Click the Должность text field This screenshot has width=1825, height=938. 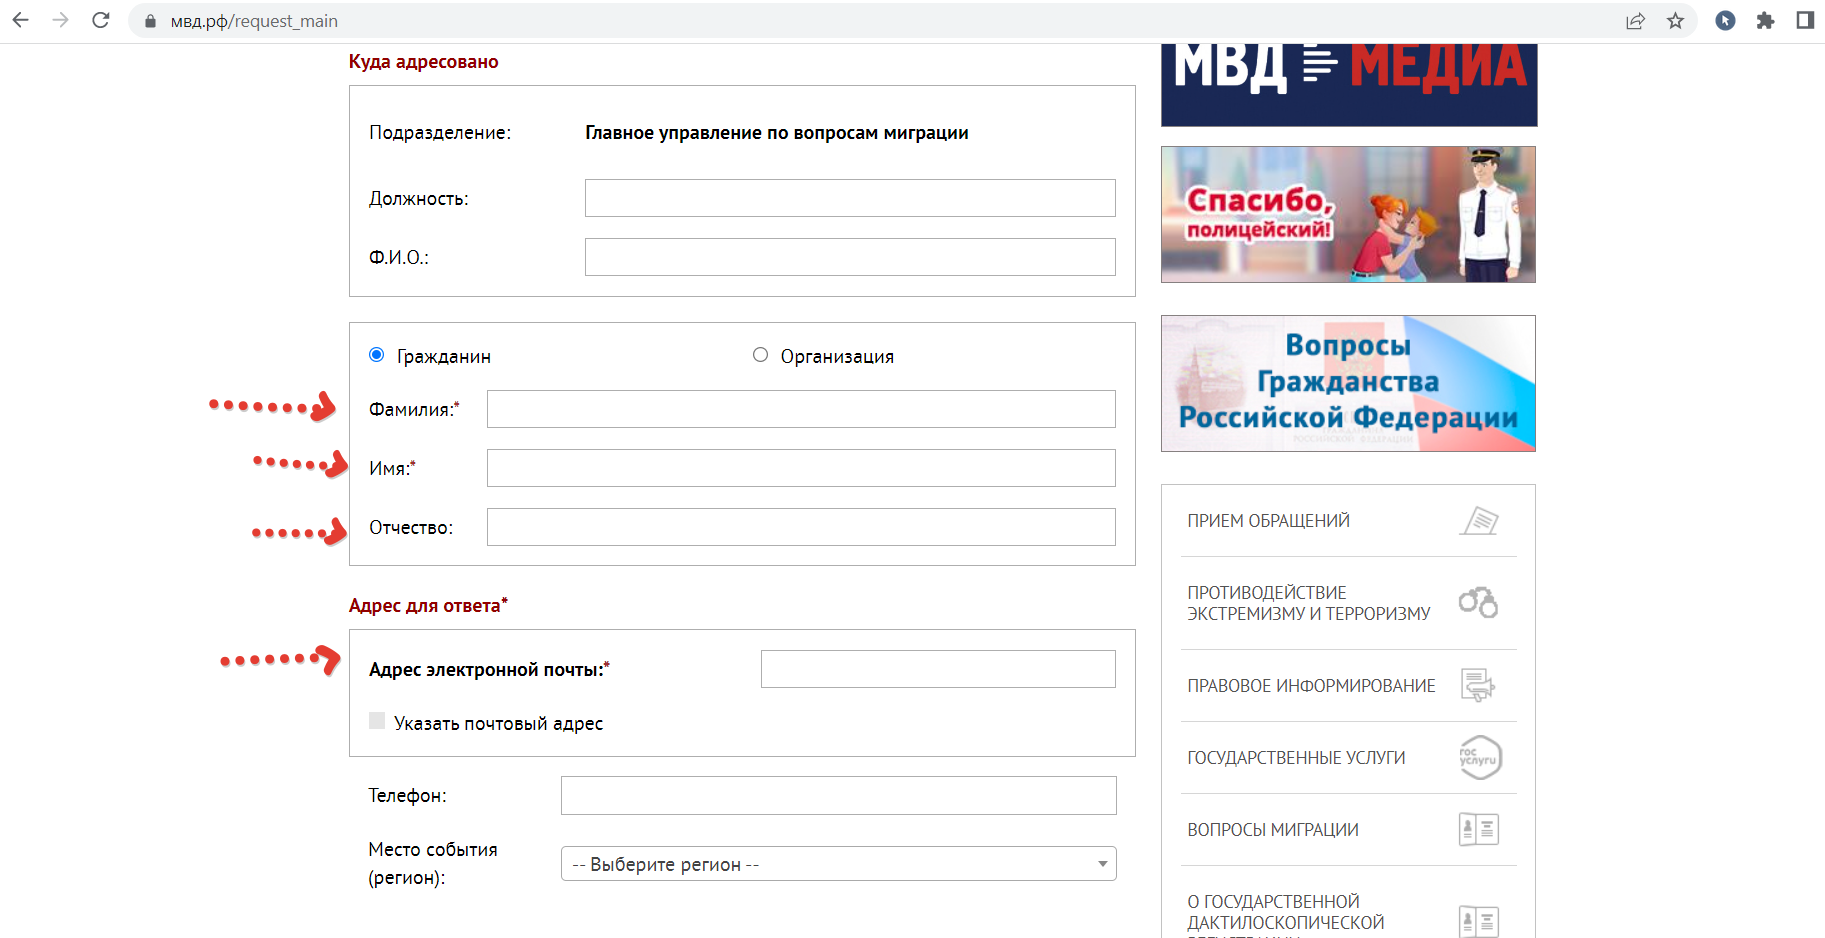pyautogui.click(x=849, y=198)
